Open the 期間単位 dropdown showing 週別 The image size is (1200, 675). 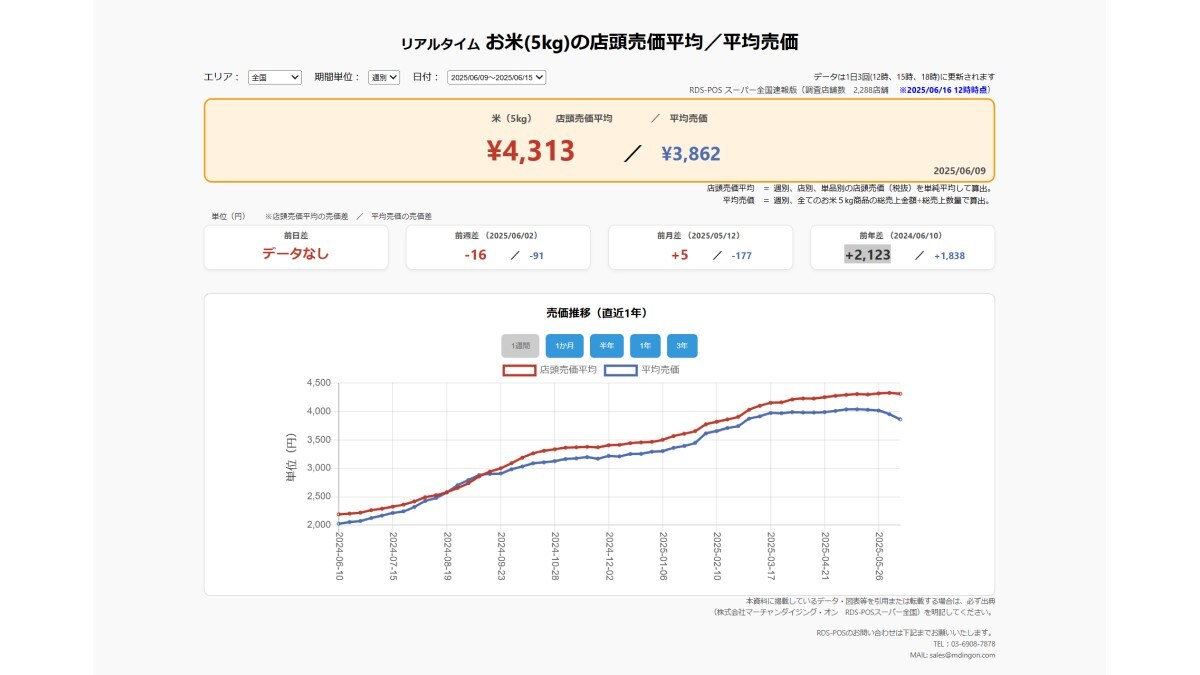pos(382,78)
